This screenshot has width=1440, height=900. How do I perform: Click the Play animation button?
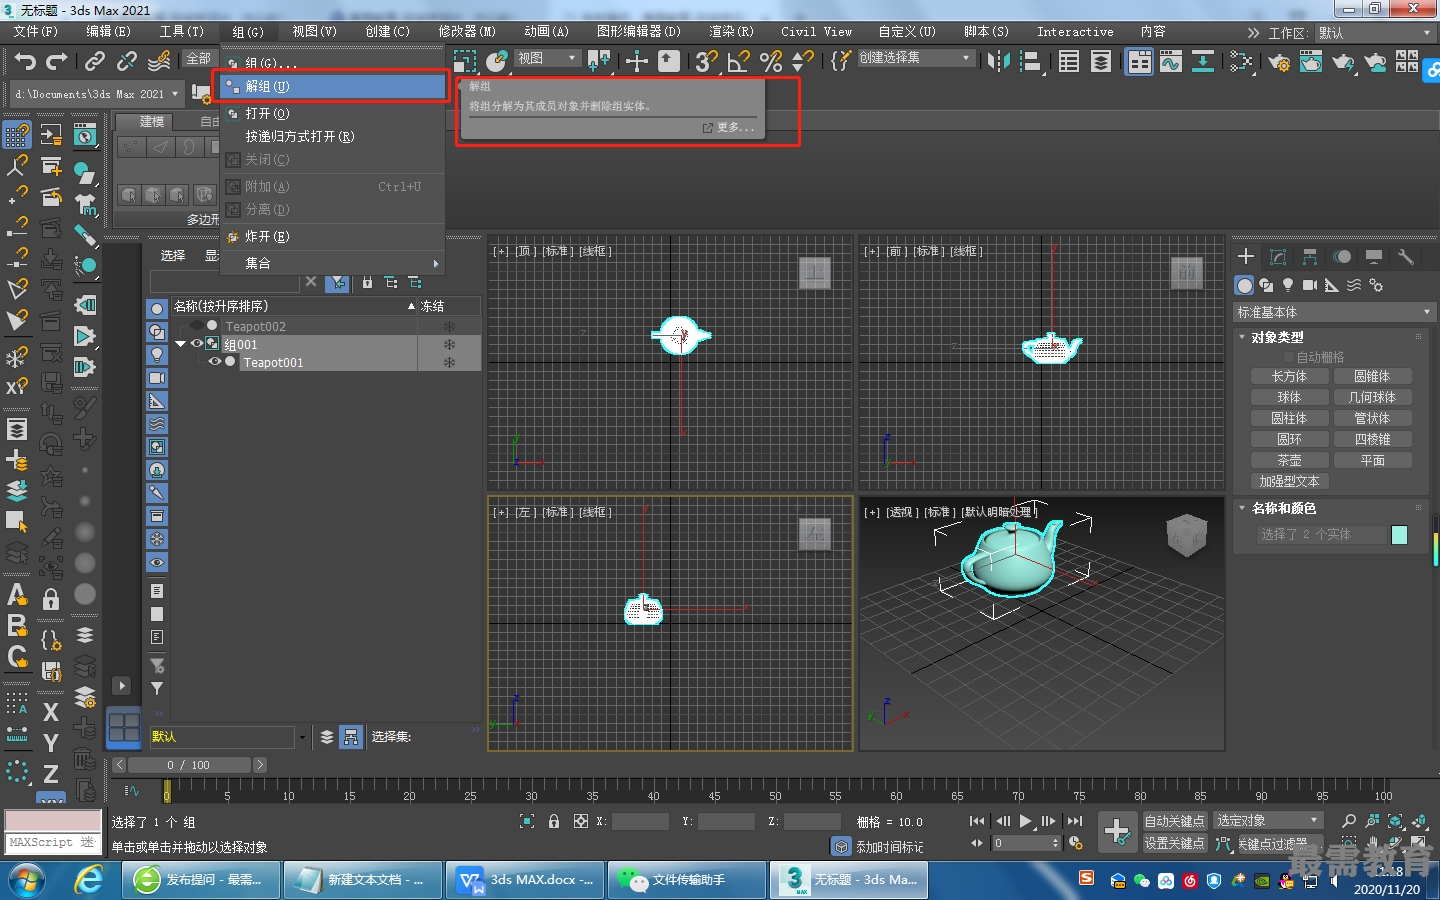[1025, 821]
